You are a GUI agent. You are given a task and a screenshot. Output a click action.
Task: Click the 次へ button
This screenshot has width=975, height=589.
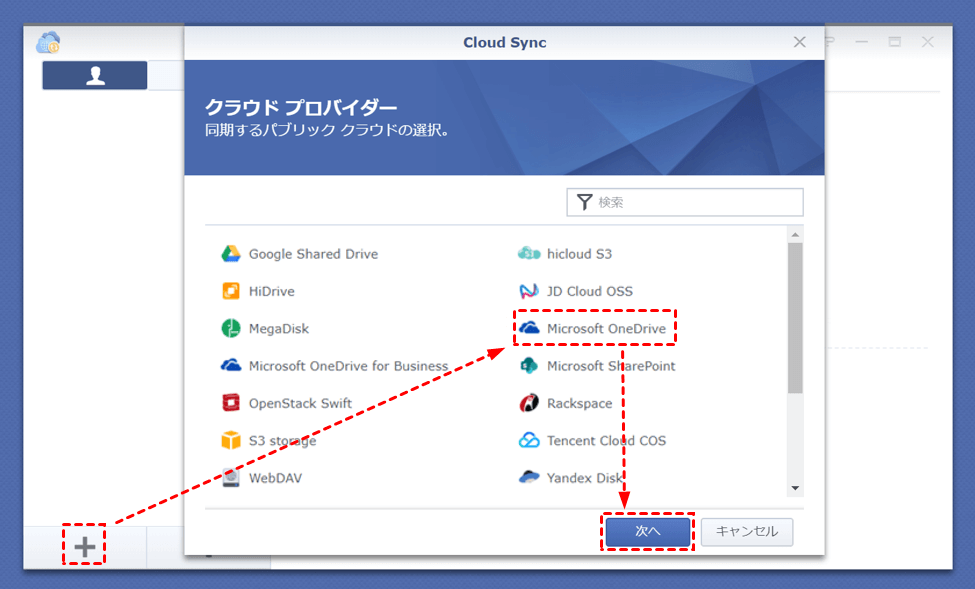click(x=647, y=531)
